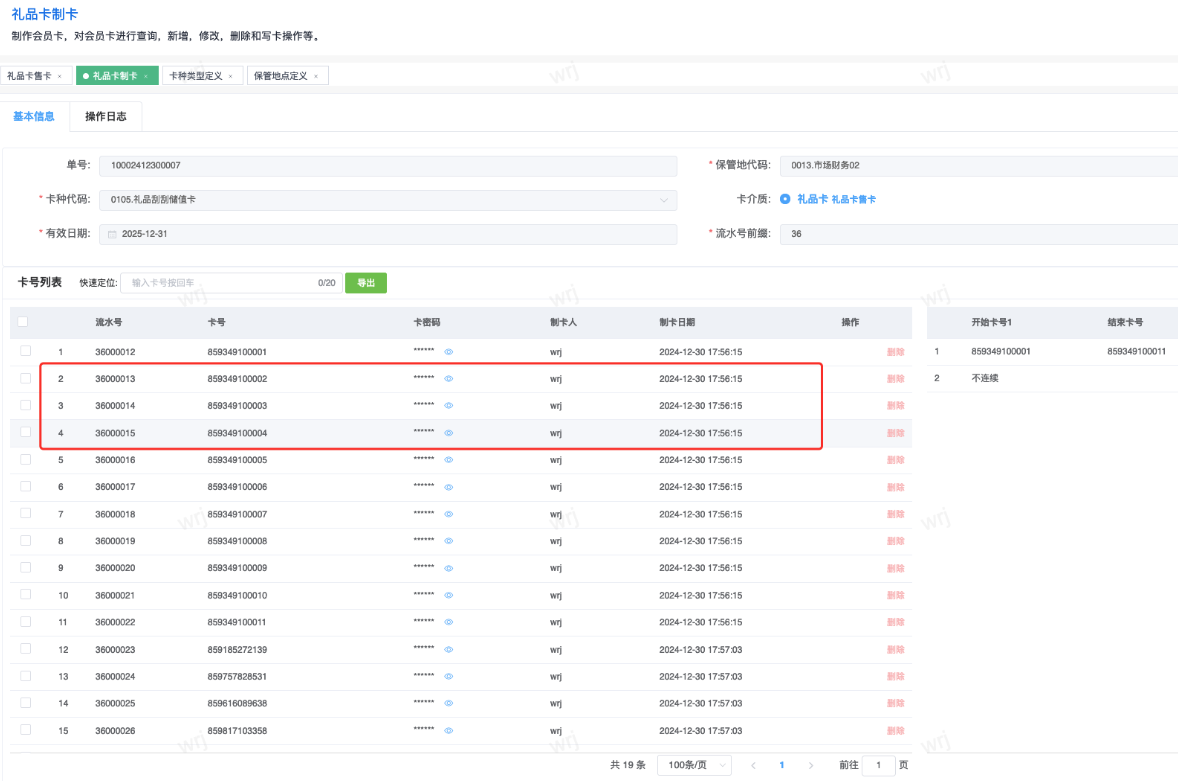Reveal password for card 859349100001
Image resolution: width=1178 pixels, height=781 pixels.
click(x=449, y=352)
